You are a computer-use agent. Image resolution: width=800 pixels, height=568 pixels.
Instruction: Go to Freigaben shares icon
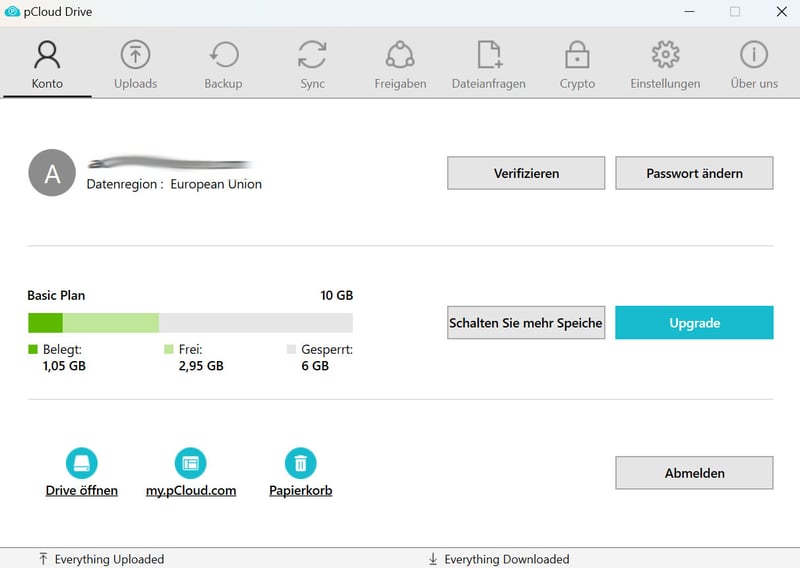click(x=400, y=55)
